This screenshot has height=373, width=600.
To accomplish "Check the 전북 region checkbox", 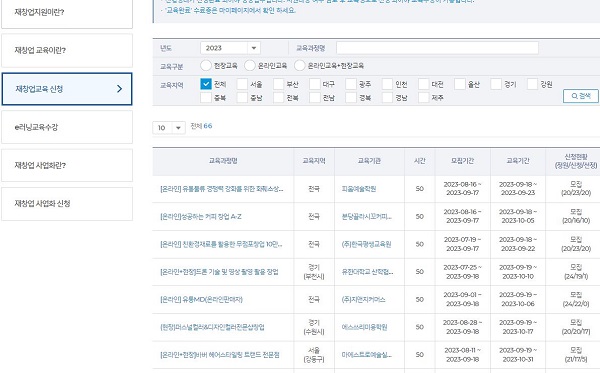I will 279,98.
